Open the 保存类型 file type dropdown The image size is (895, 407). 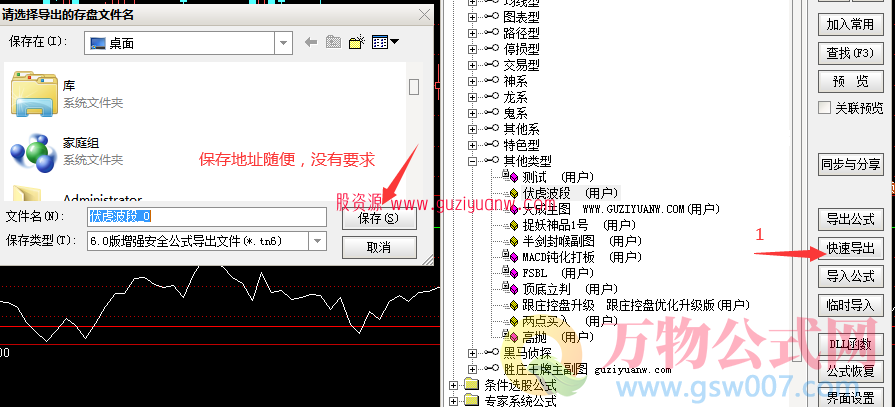[x=318, y=241]
